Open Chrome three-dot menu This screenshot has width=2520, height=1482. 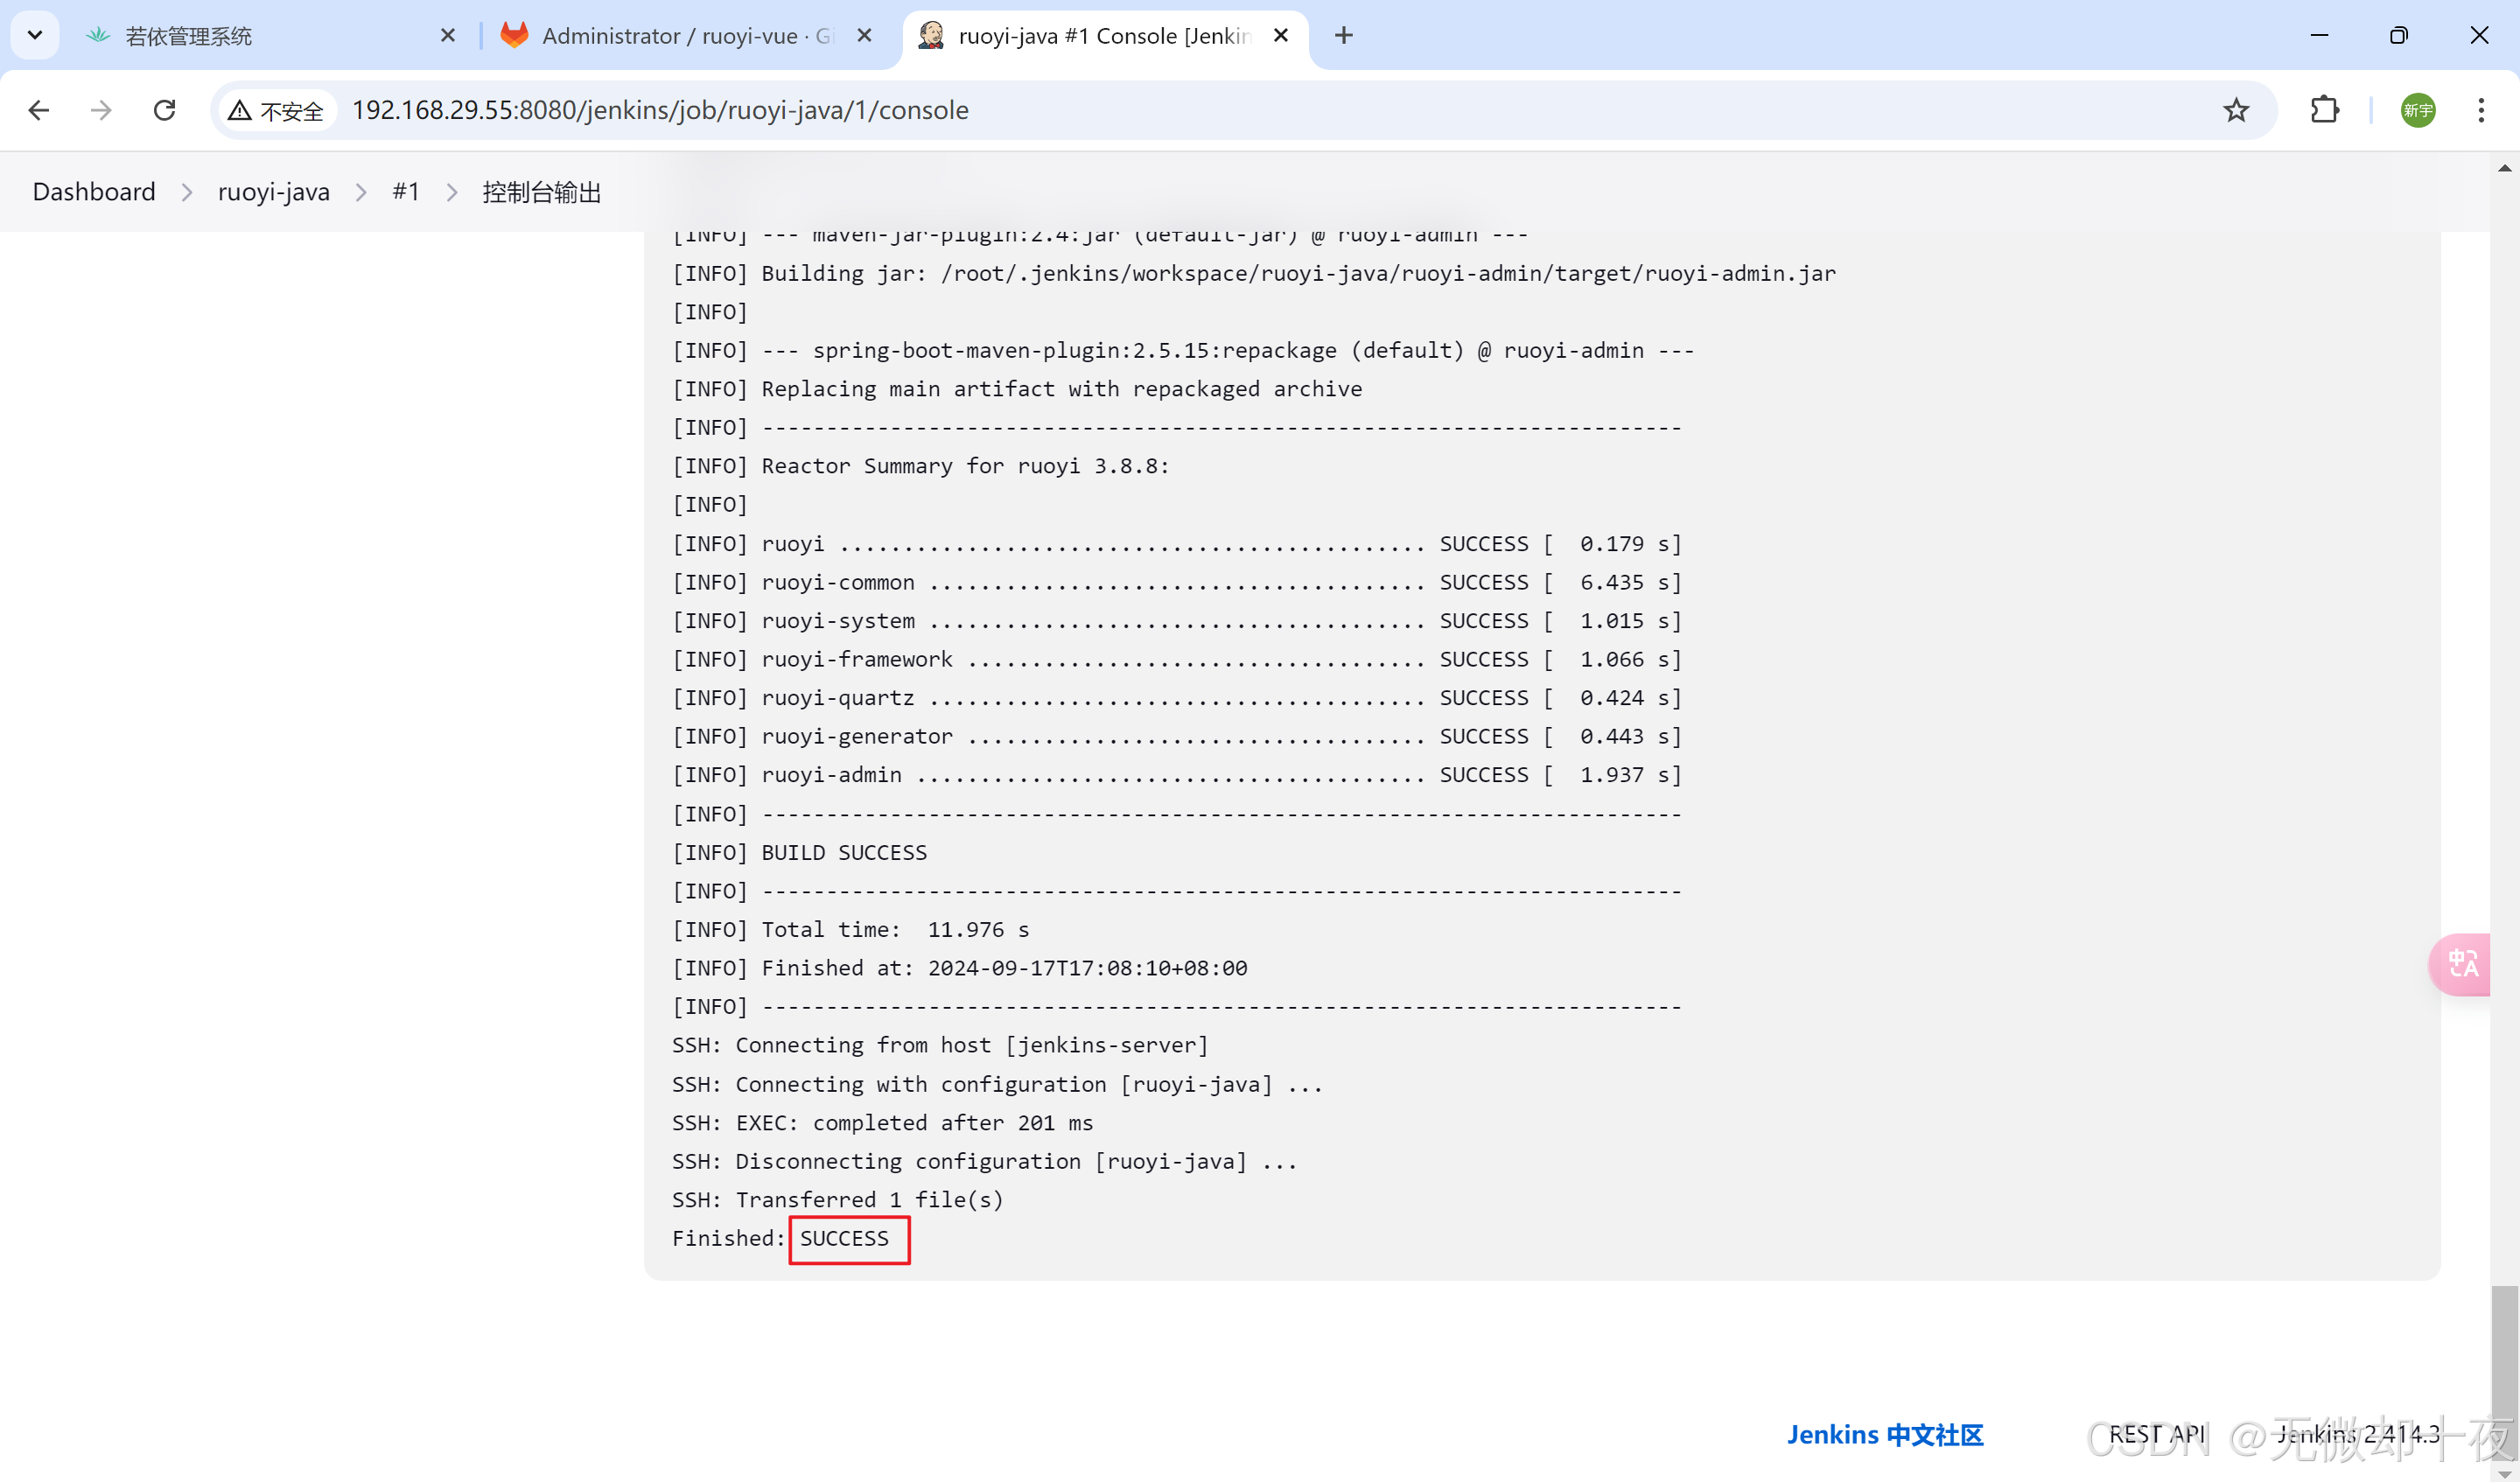click(x=2480, y=110)
